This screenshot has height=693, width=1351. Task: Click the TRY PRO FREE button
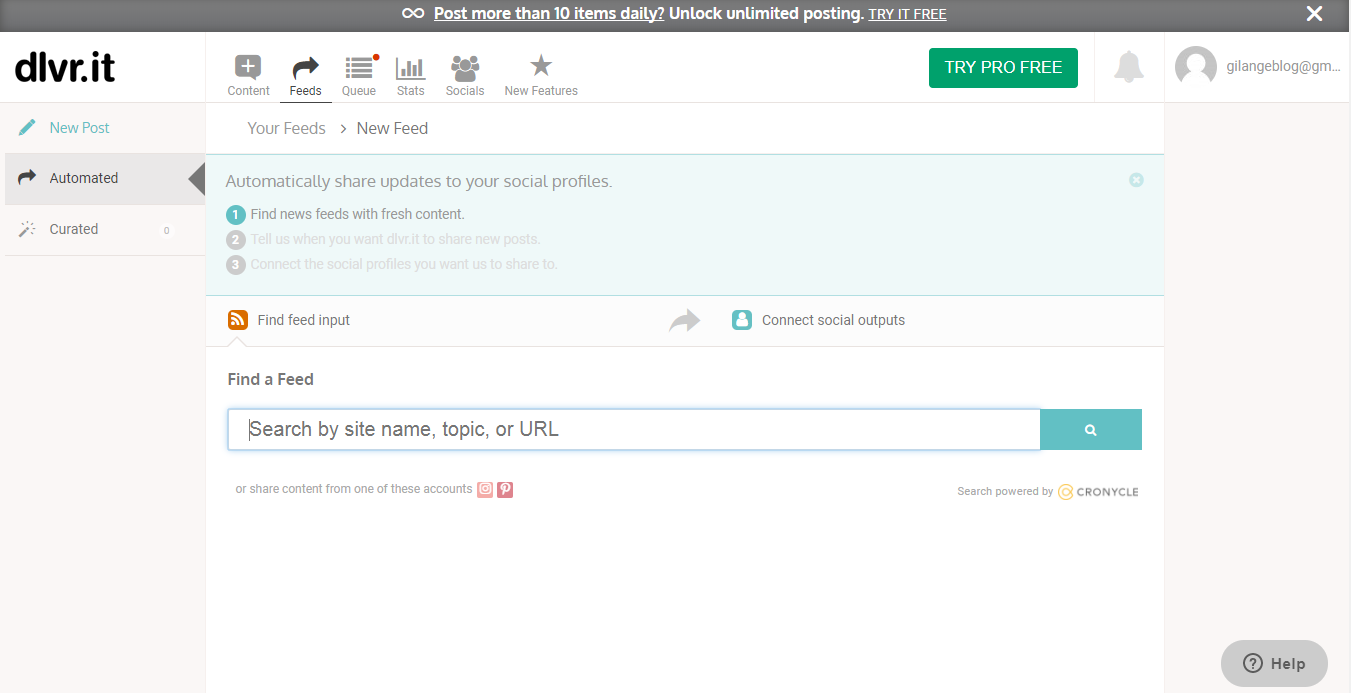[1002, 67]
